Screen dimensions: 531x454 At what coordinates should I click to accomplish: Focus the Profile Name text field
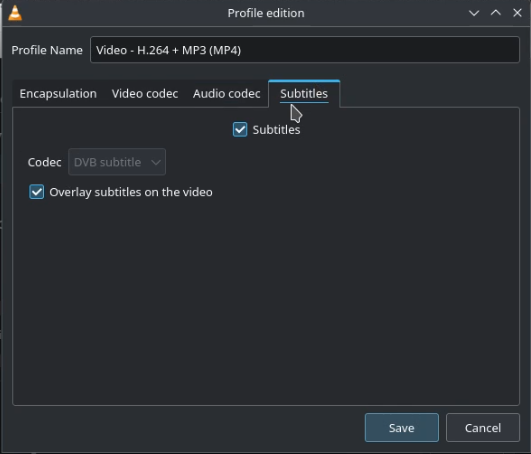coord(305,50)
